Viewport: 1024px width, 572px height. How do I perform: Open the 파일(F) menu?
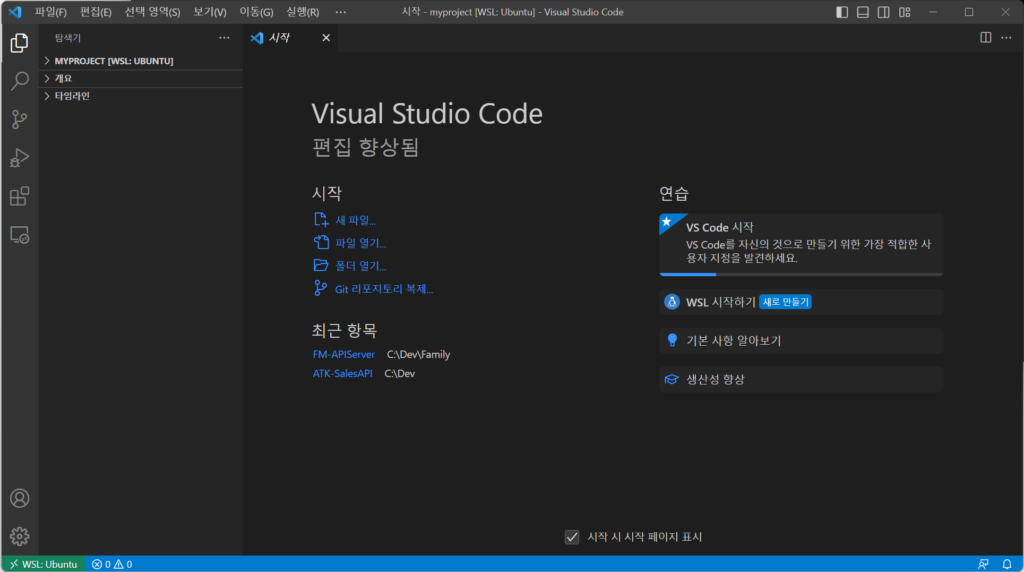[x=50, y=12]
